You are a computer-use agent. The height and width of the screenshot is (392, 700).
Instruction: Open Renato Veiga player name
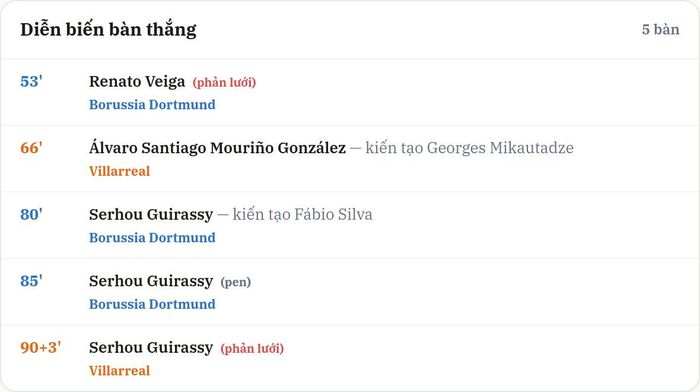[x=137, y=82]
